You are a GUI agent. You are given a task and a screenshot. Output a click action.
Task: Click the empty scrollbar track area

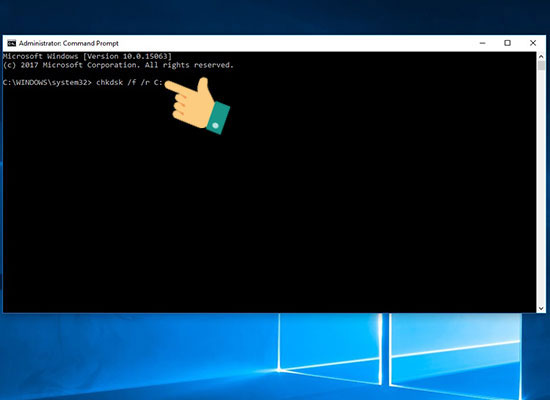point(541,187)
